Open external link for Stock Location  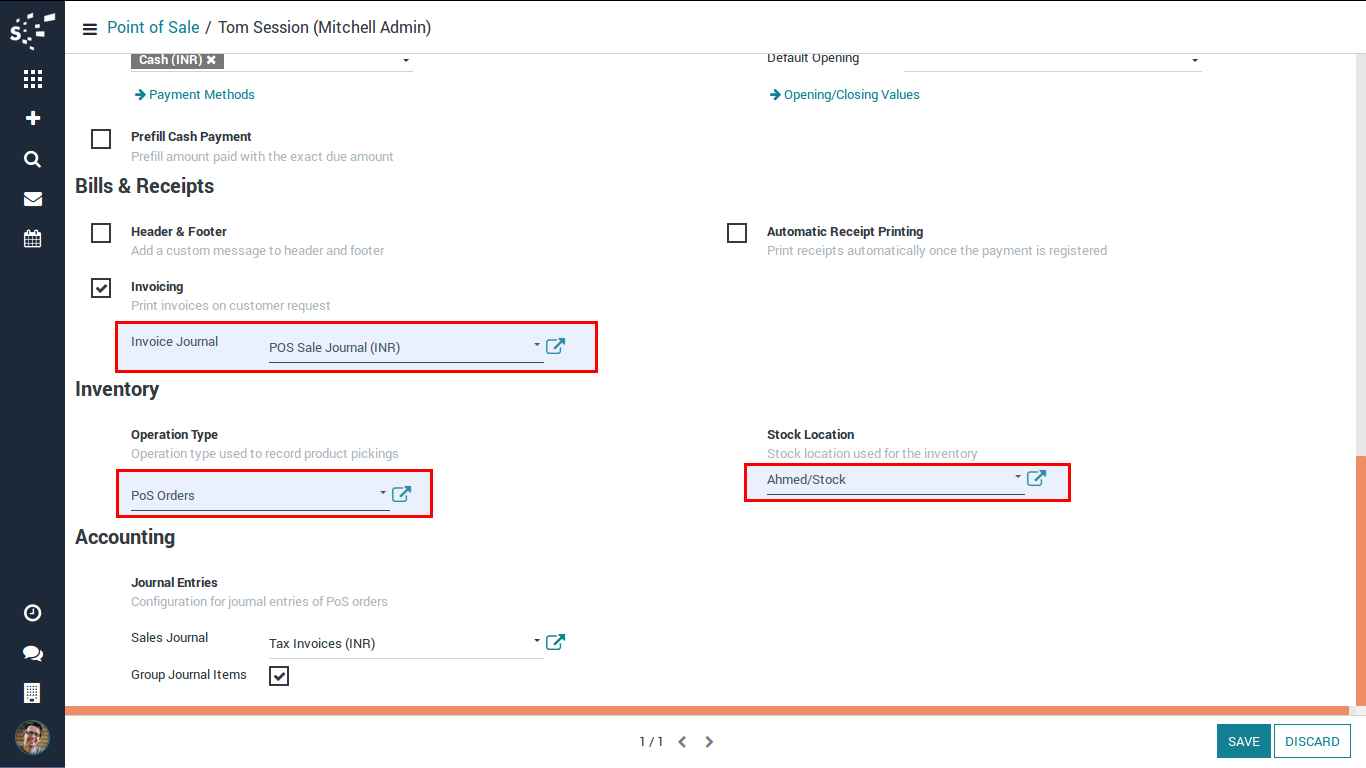pos(1036,478)
